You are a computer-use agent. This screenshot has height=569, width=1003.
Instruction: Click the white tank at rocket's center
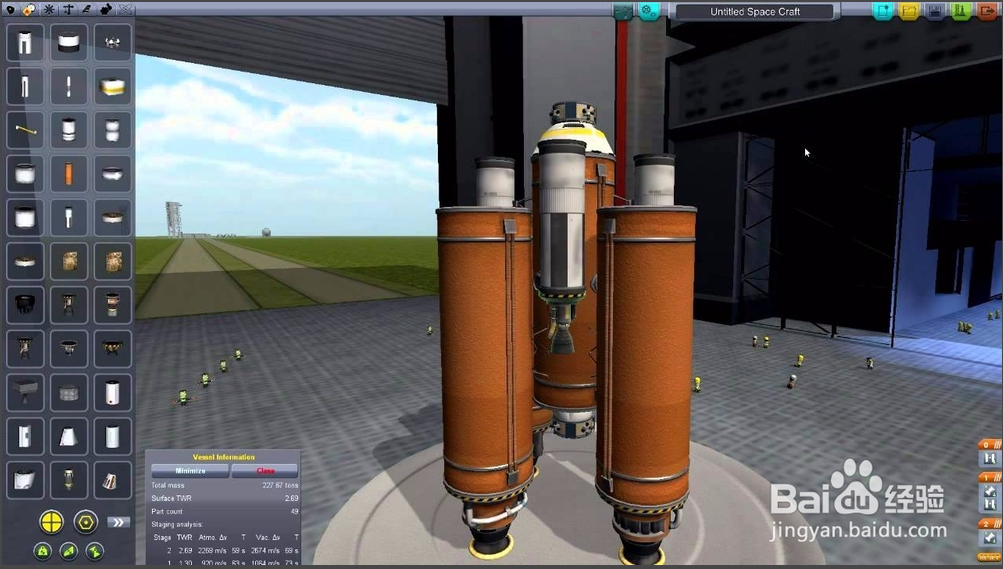[x=561, y=217]
